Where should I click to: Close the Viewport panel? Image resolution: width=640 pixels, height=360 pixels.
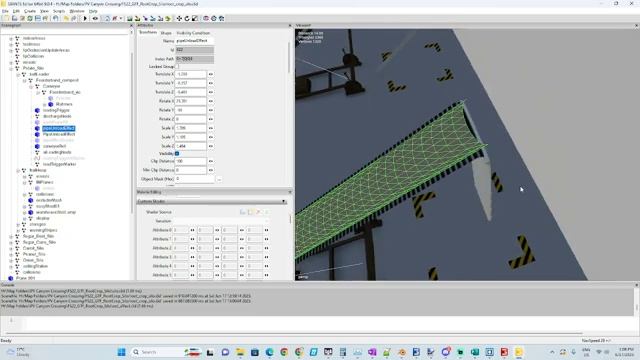pos(636,25)
